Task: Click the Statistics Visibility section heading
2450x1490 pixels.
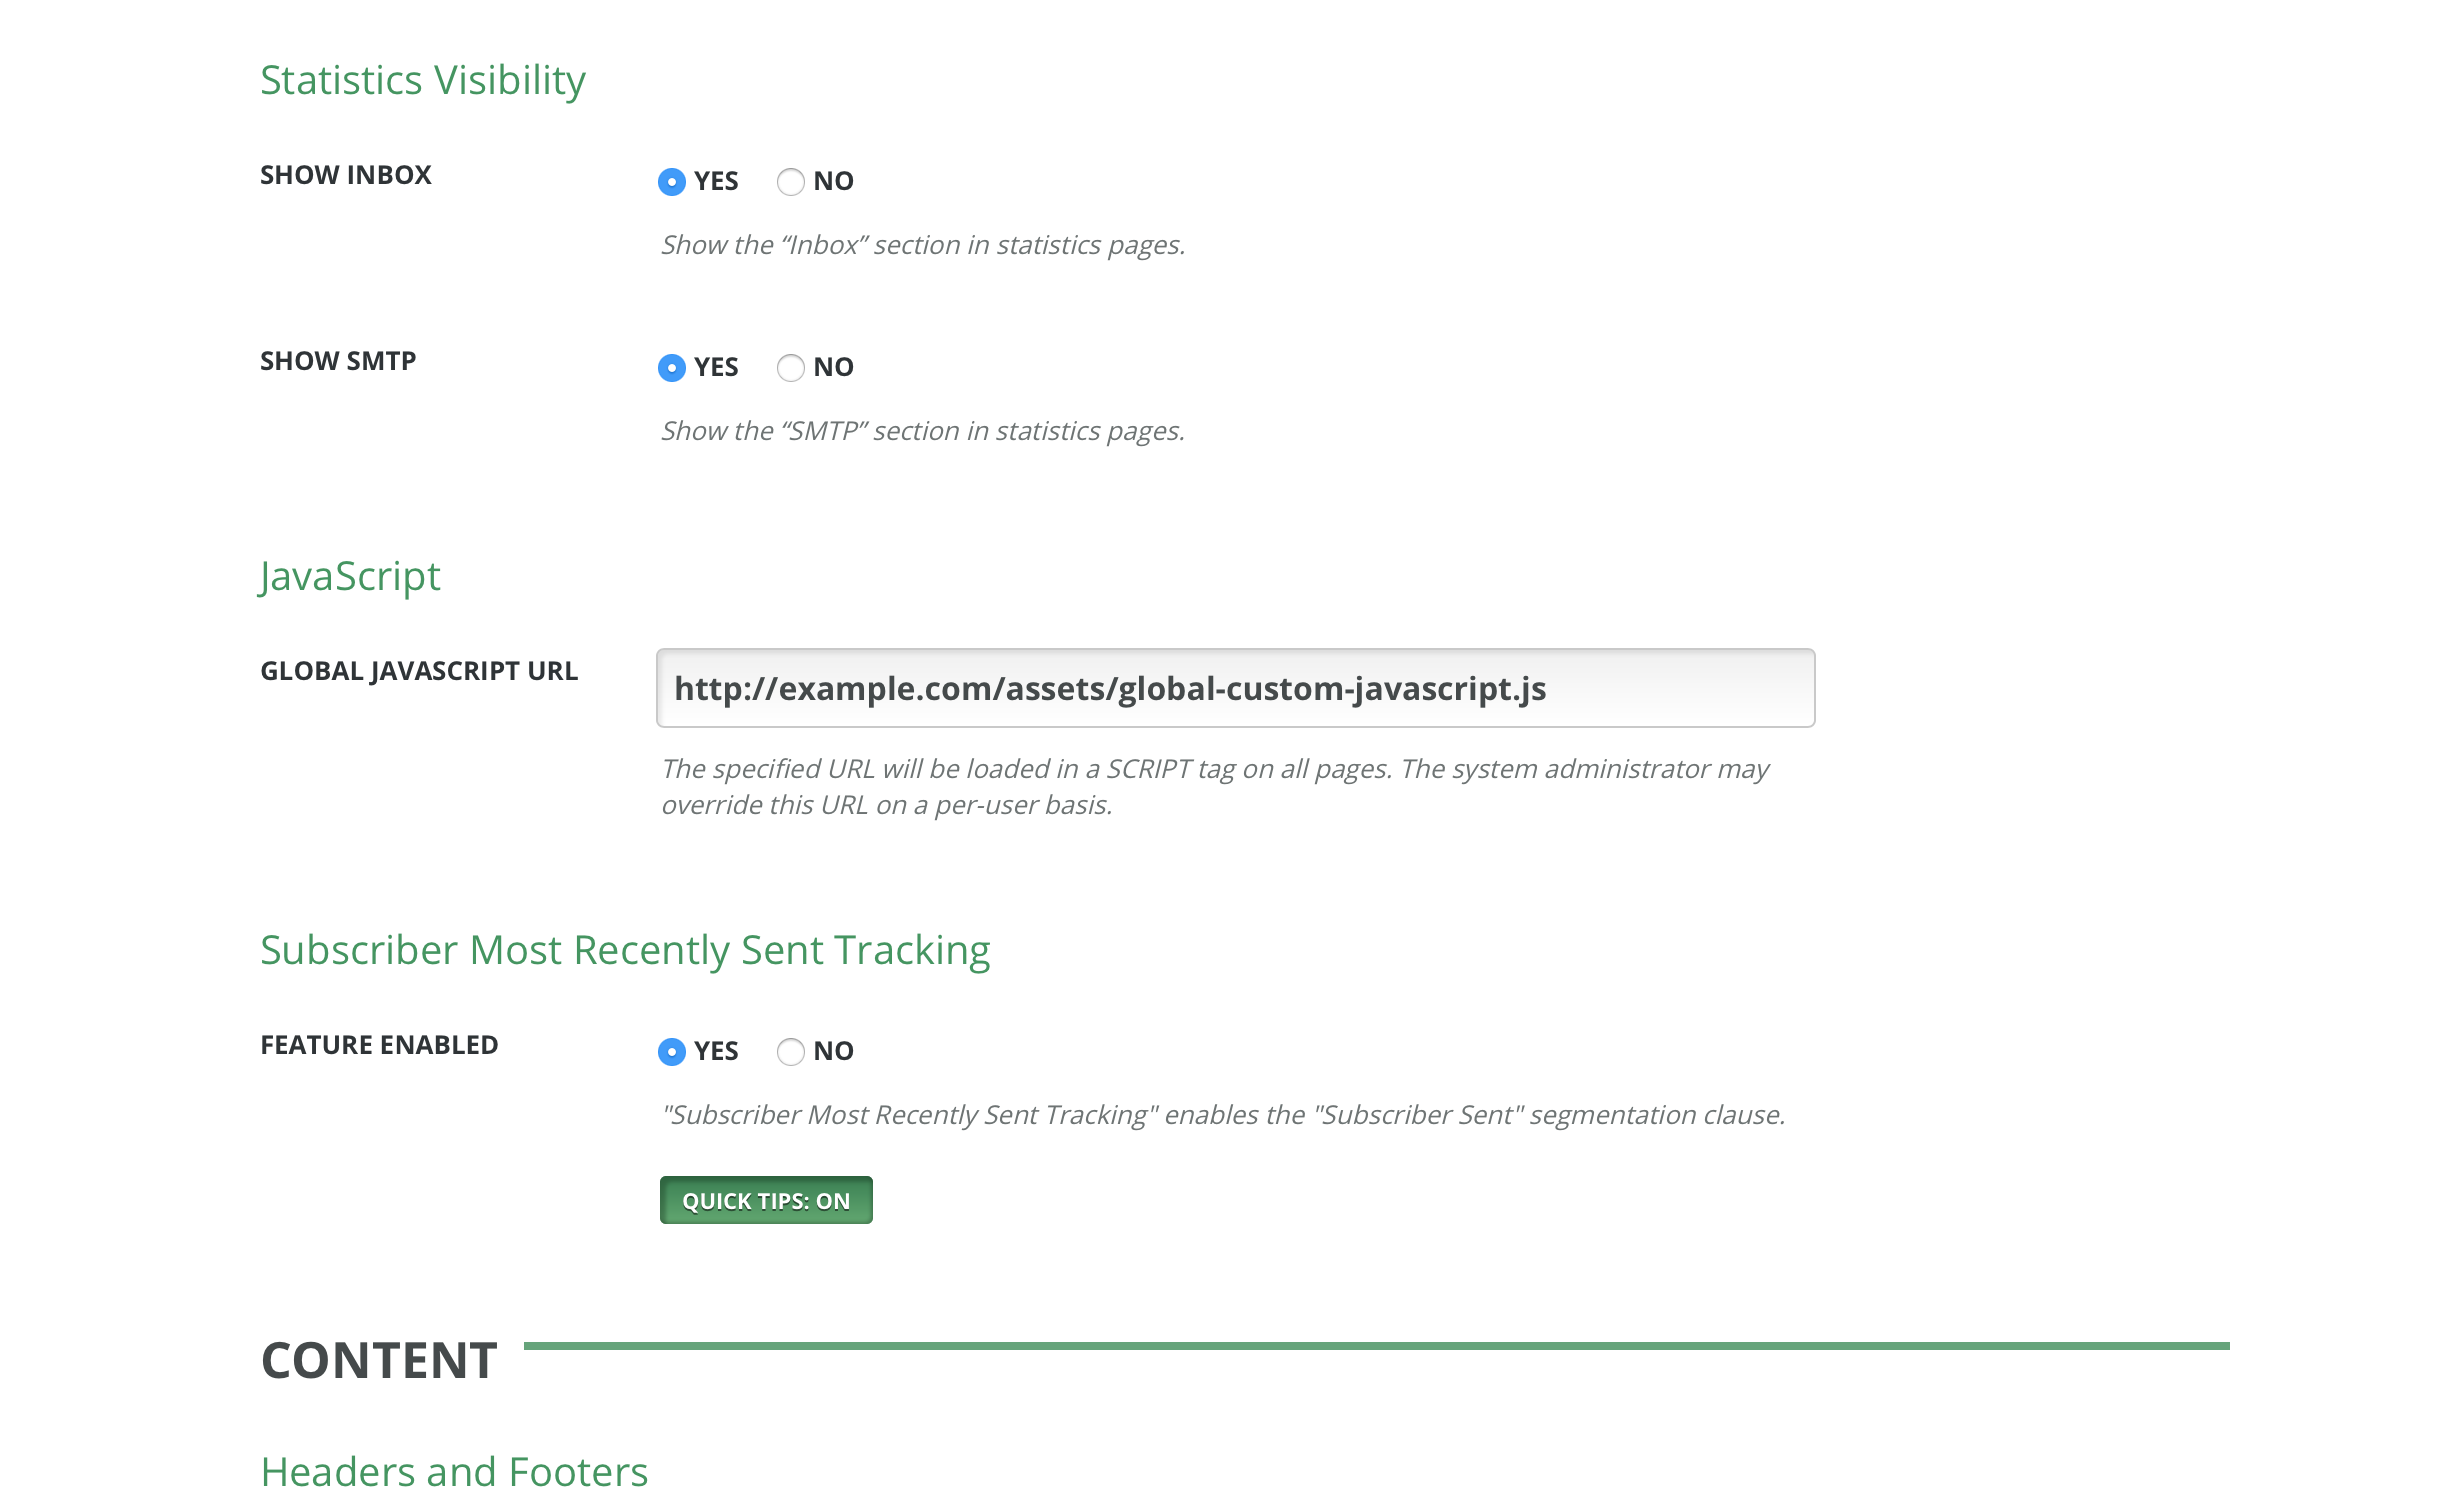Action: pyautogui.click(x=423, y=80)
